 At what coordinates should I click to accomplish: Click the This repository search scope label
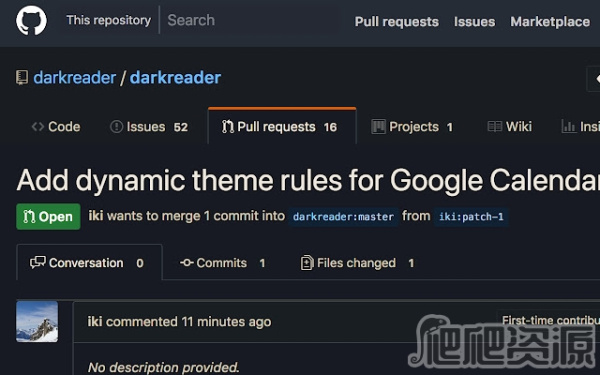pos(109,20)
